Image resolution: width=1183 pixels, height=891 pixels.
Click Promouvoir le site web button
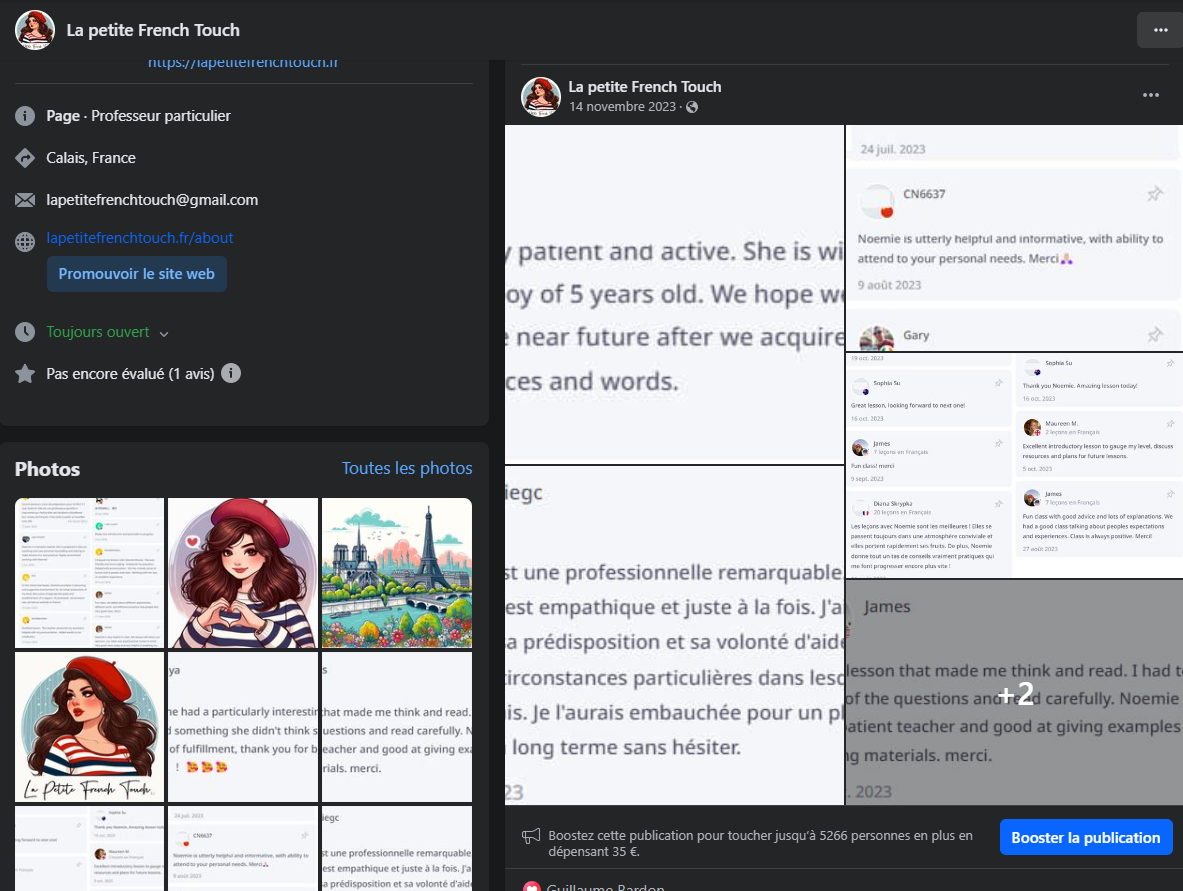point(137,274)
